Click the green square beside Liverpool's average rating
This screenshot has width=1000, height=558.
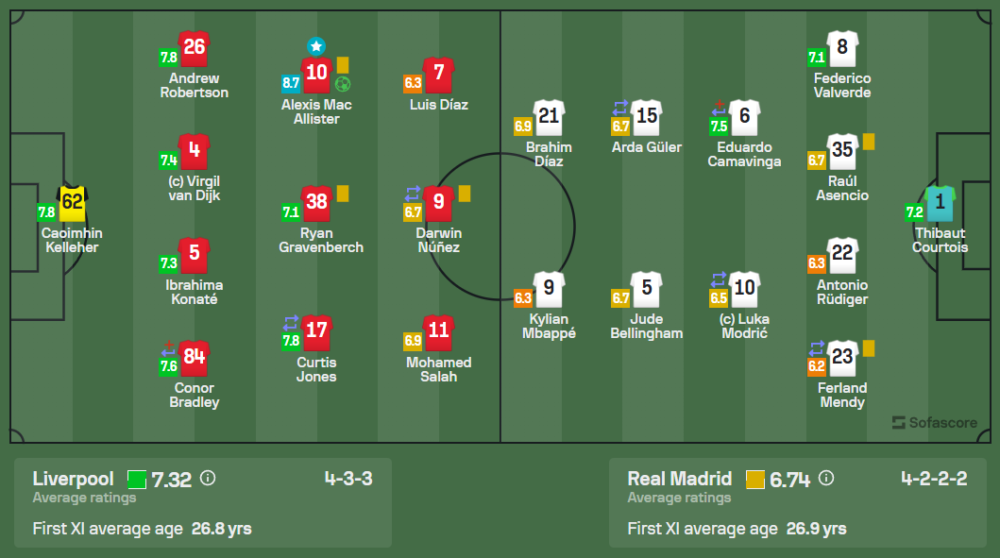[x=137, y=480]
